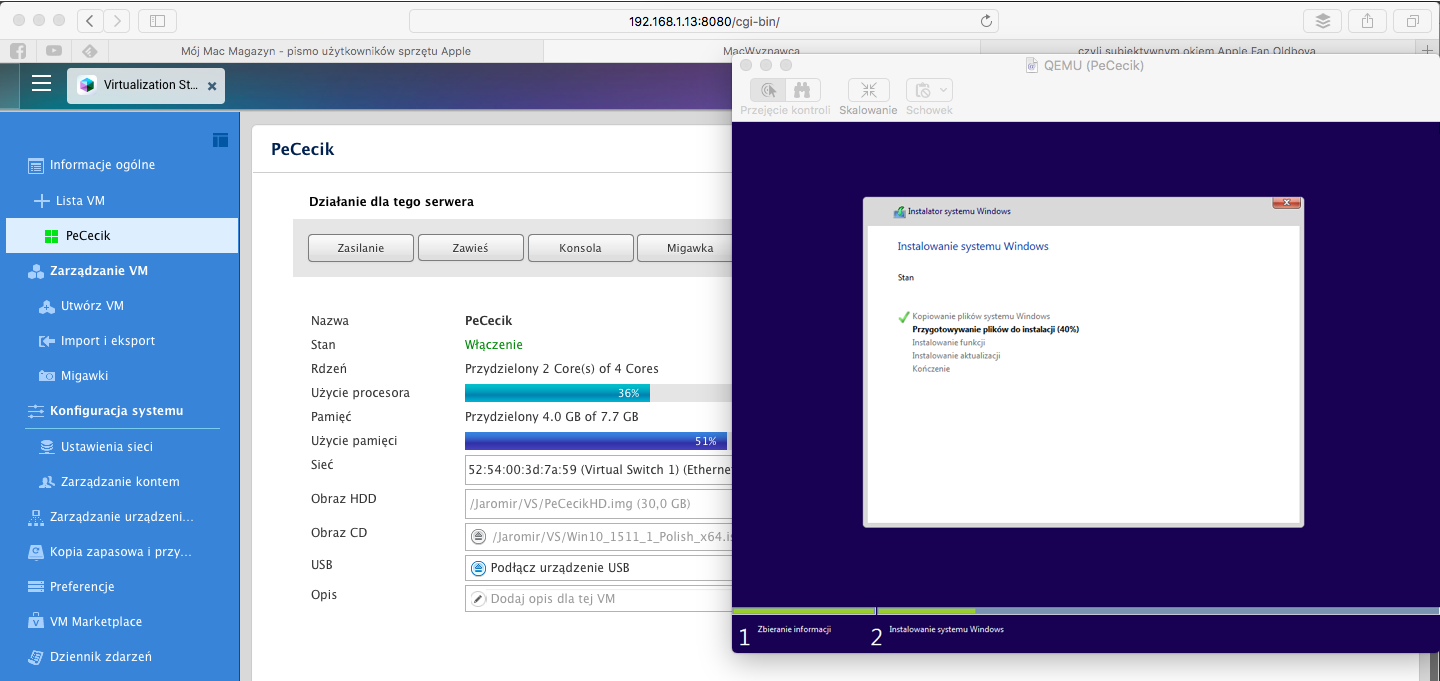Open Utwórz VM in the sidebar
This screenshot has height=681, width=1440.
pyautogui.click(x=92, y=306)
